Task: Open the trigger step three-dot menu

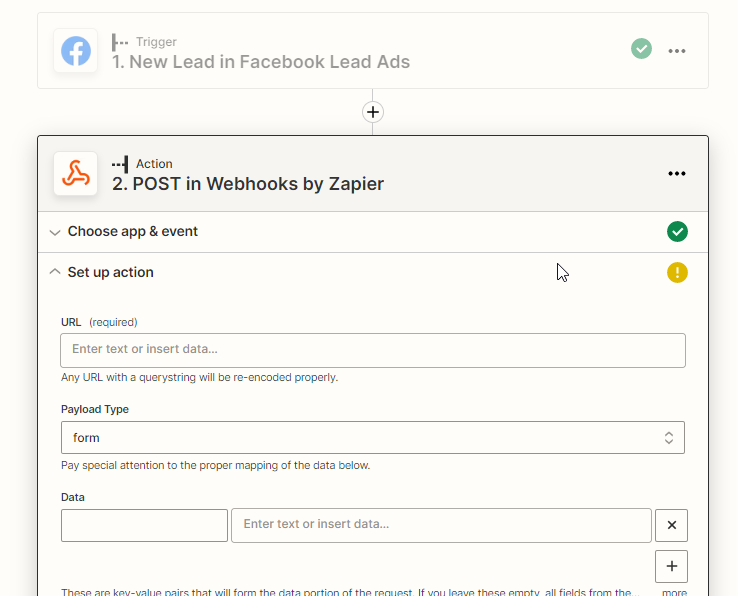Action: pyautogui.click(x=677, y=51)
